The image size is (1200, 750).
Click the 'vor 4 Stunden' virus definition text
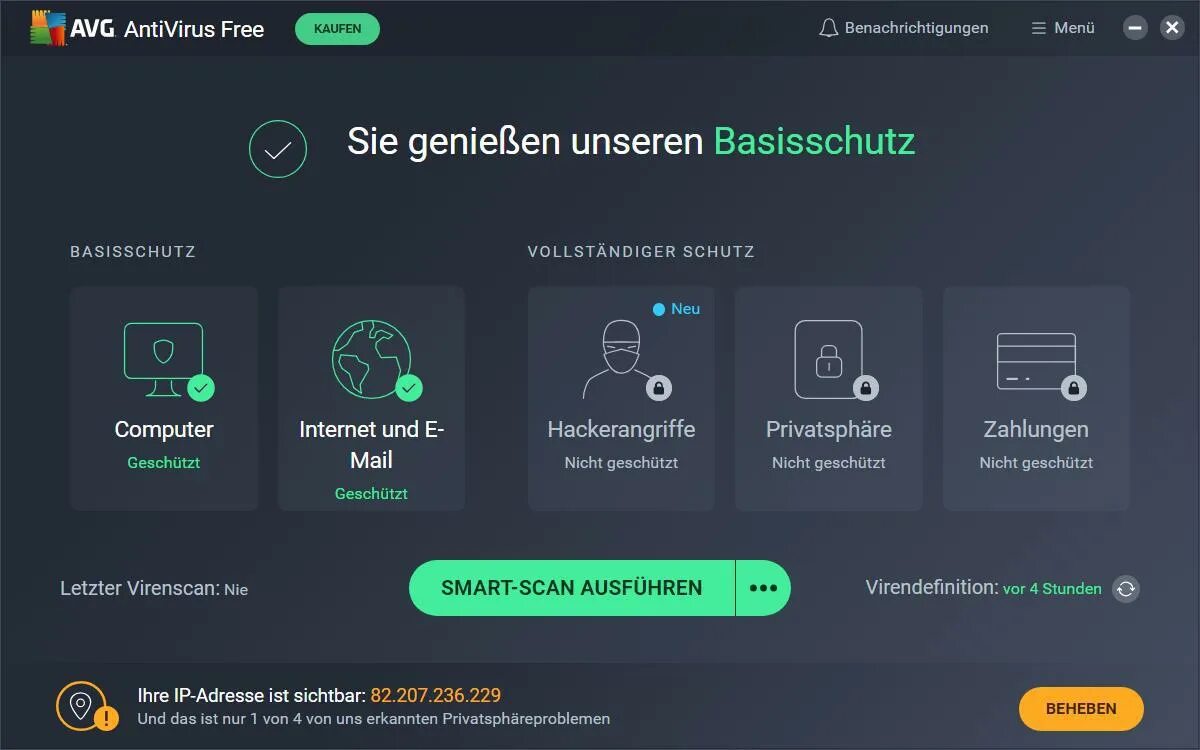coord(1052,589)
